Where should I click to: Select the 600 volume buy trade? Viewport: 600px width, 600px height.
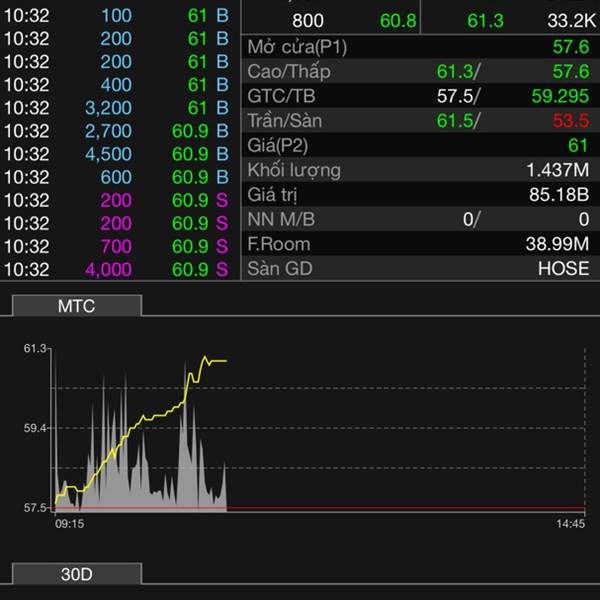point(116,177)
